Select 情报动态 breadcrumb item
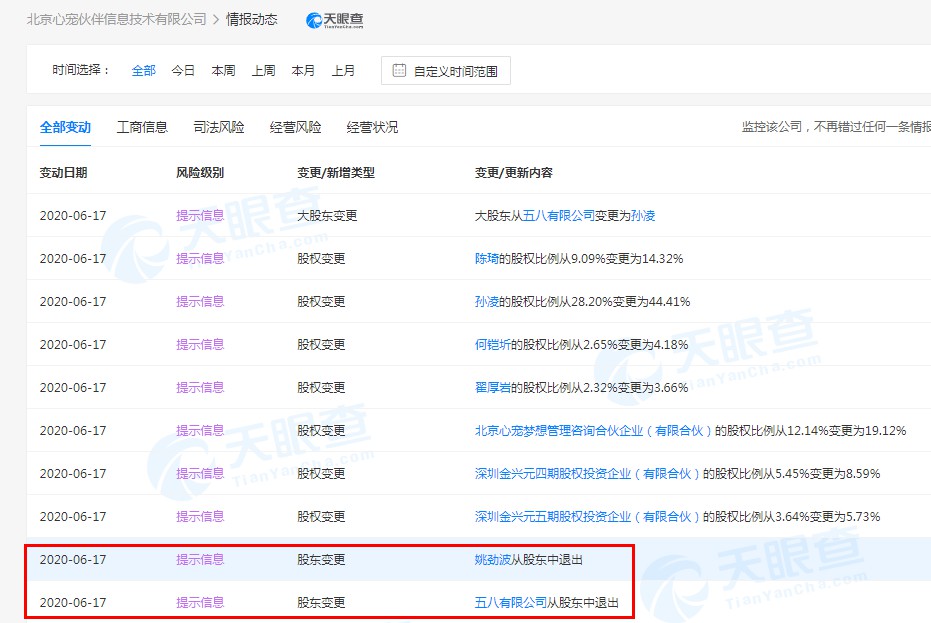 point(252,20)
